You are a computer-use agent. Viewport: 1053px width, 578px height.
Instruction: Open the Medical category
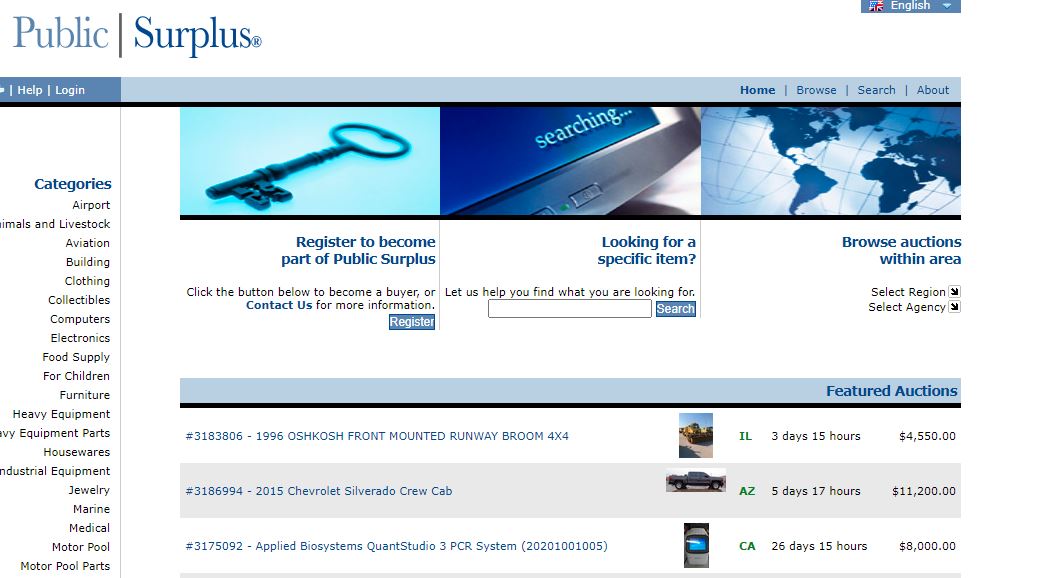click(x=89, y=528)
